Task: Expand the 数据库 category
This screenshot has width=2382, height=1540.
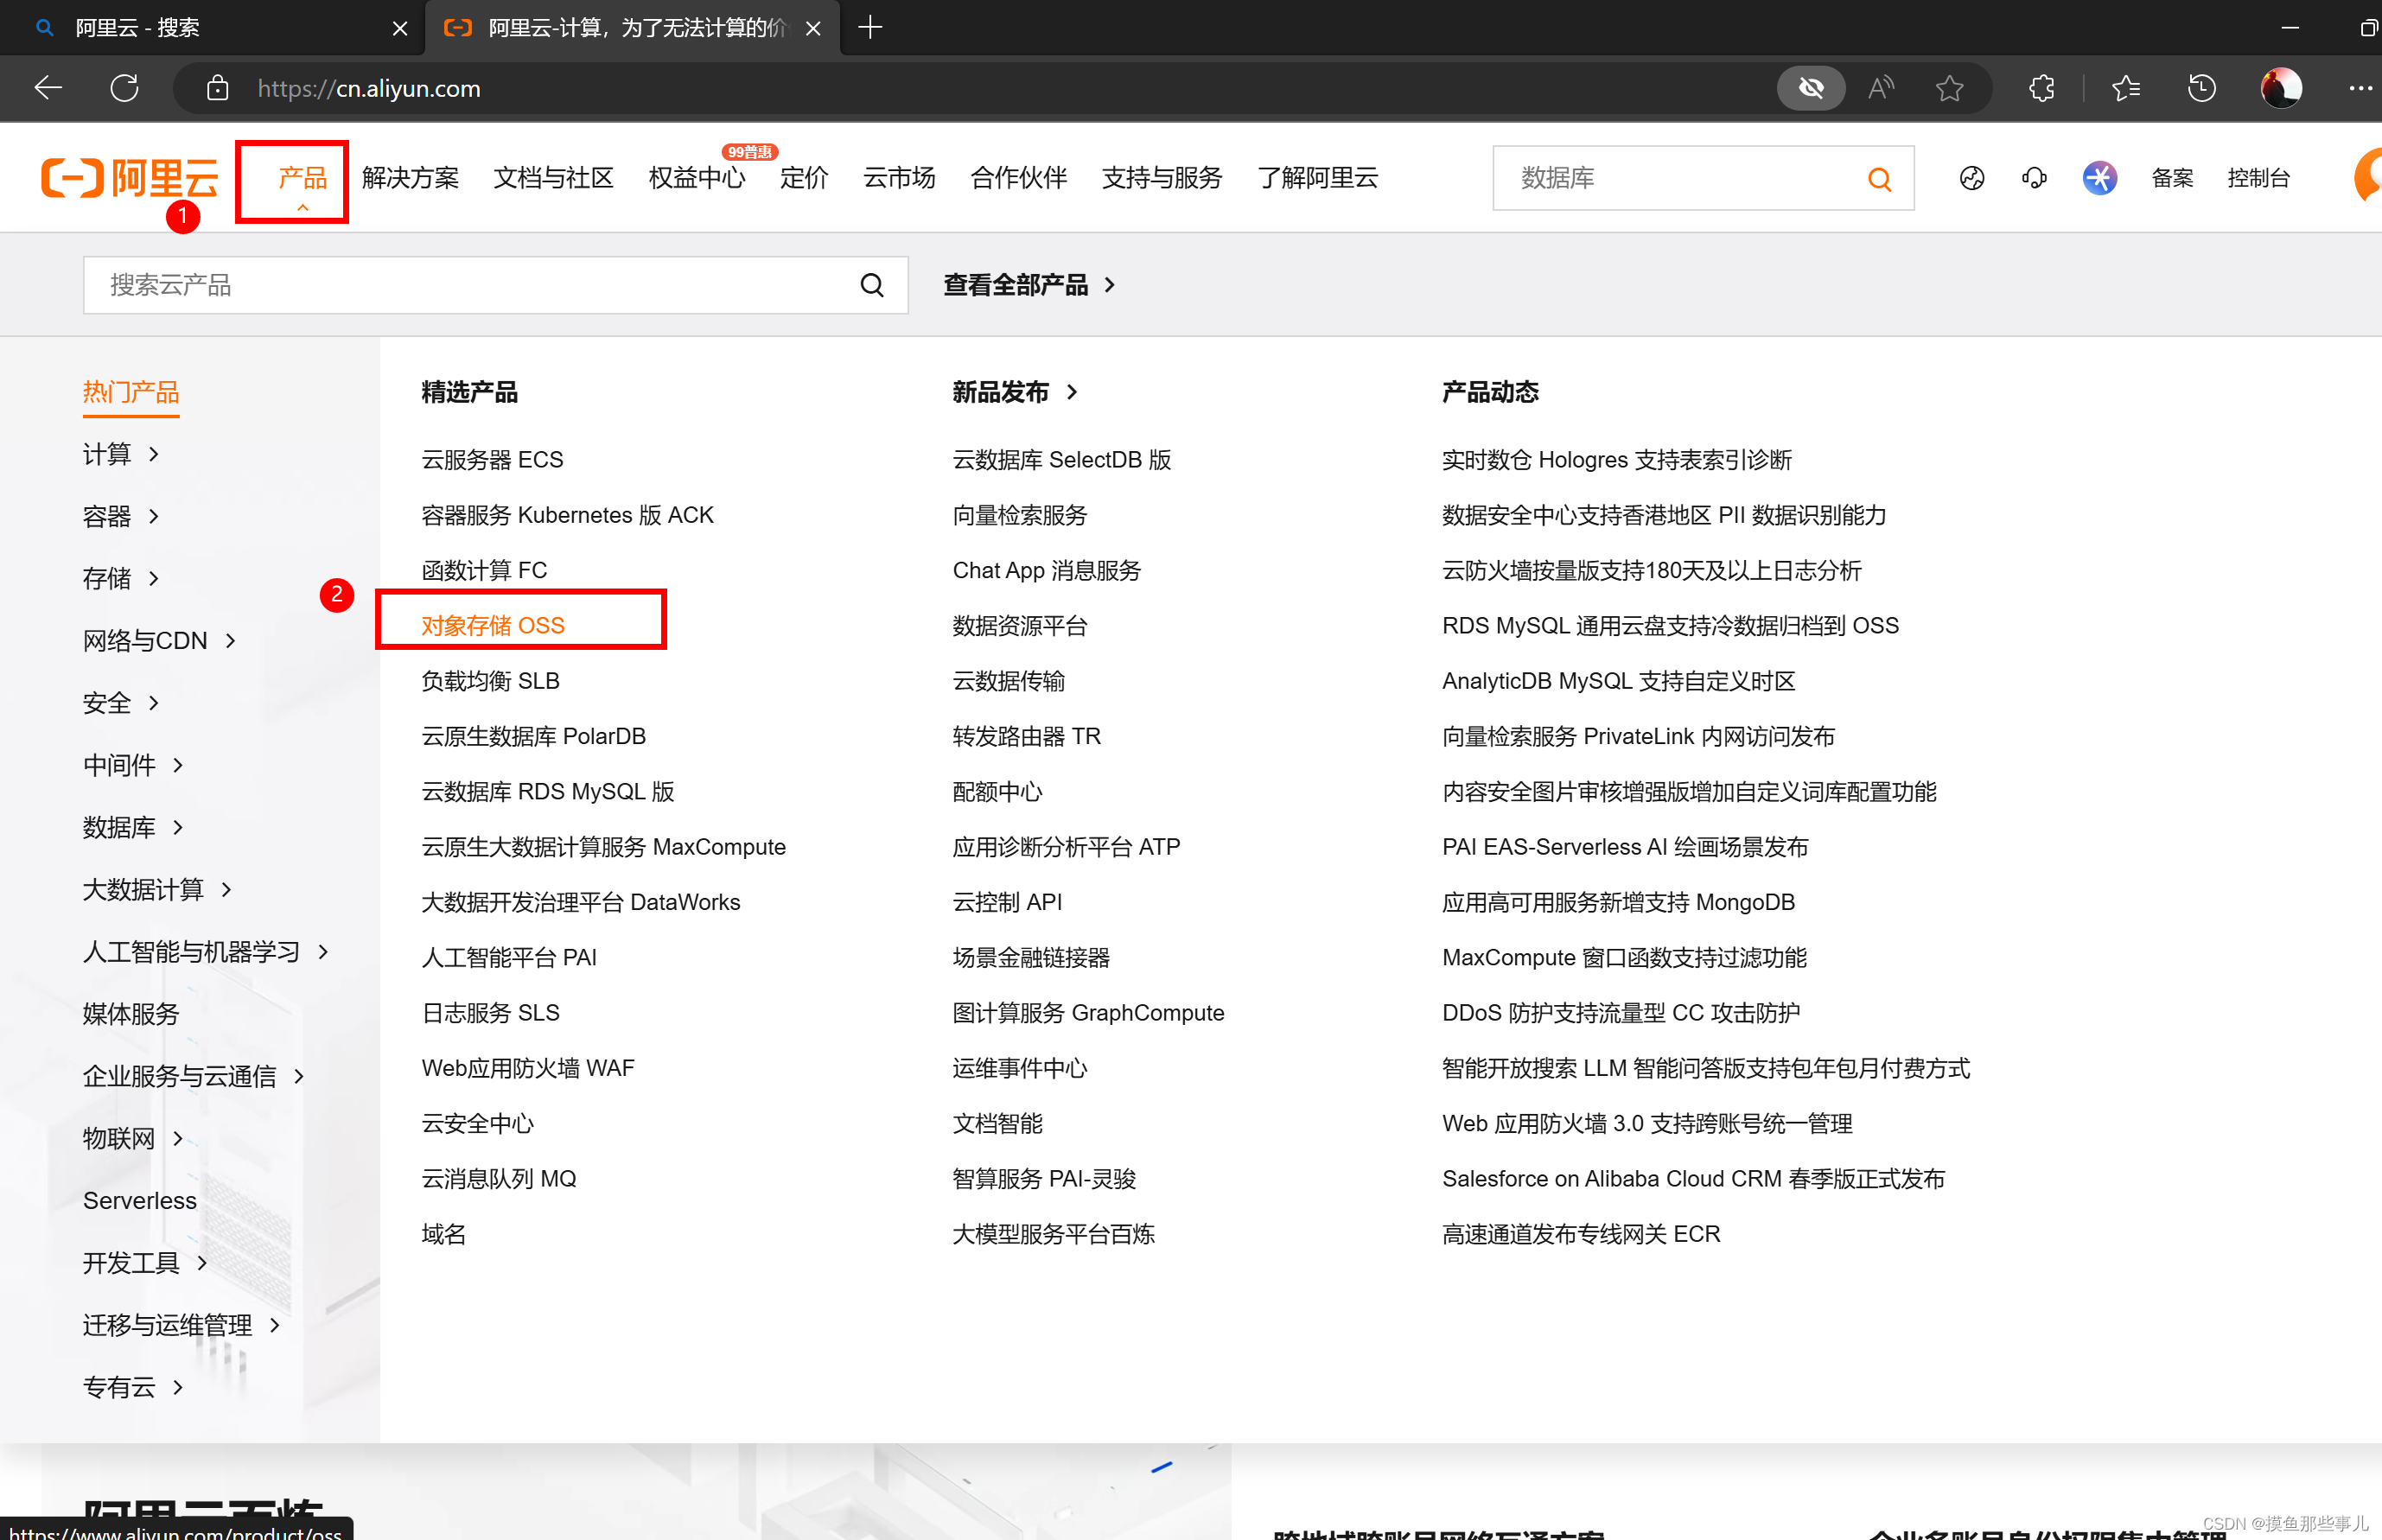Action: coord(133,827)
